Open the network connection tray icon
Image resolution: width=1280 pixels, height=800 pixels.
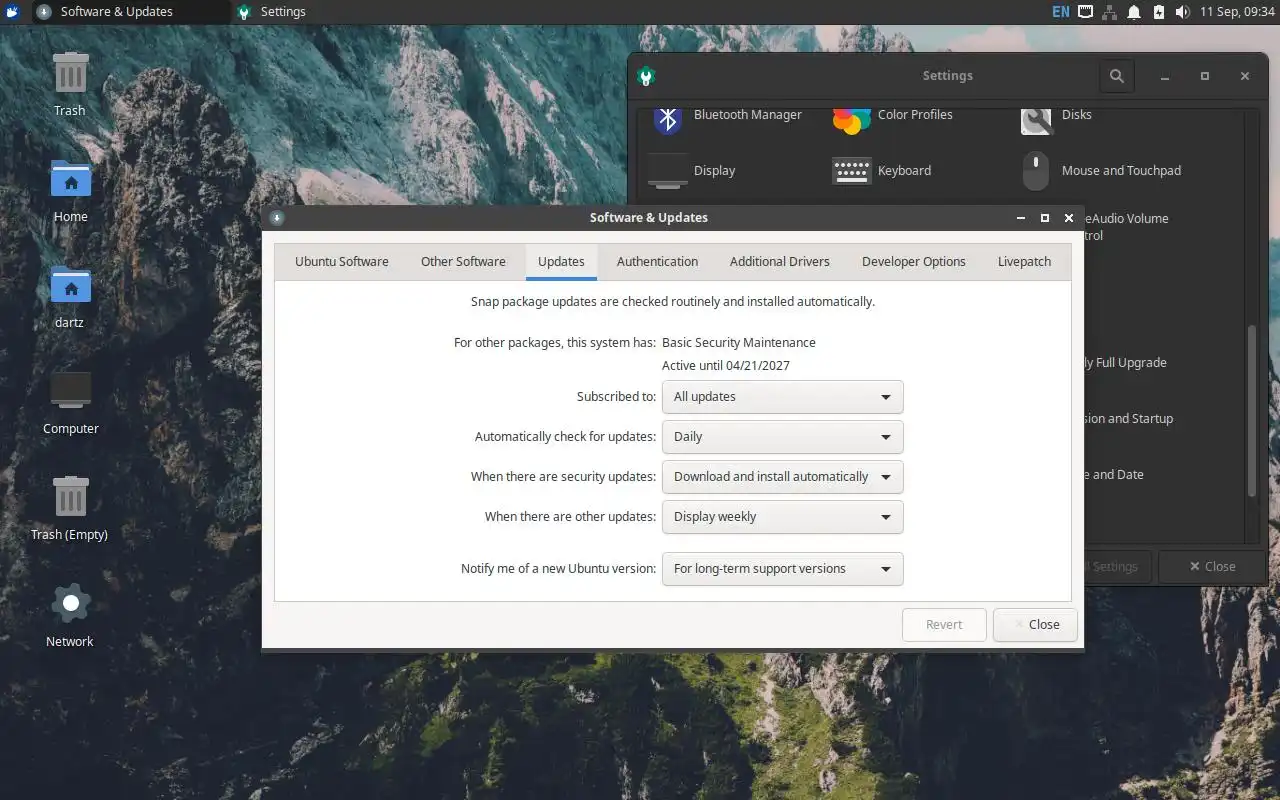(x=1110, y=12)
